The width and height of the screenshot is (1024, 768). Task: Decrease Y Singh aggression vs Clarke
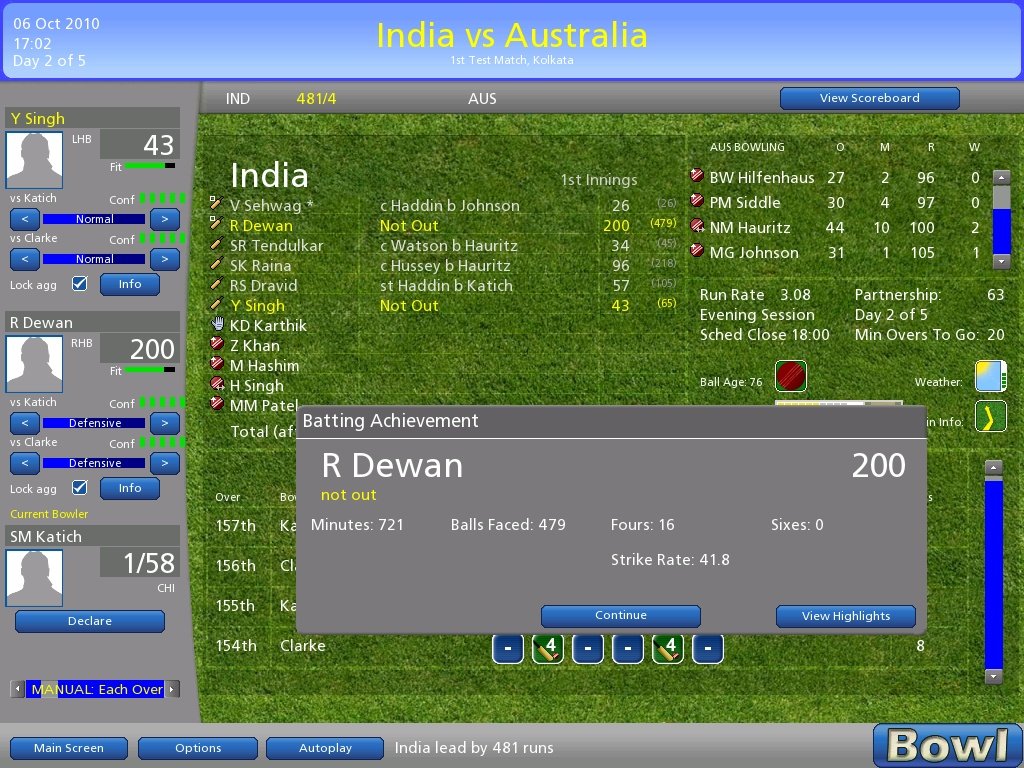25,259
